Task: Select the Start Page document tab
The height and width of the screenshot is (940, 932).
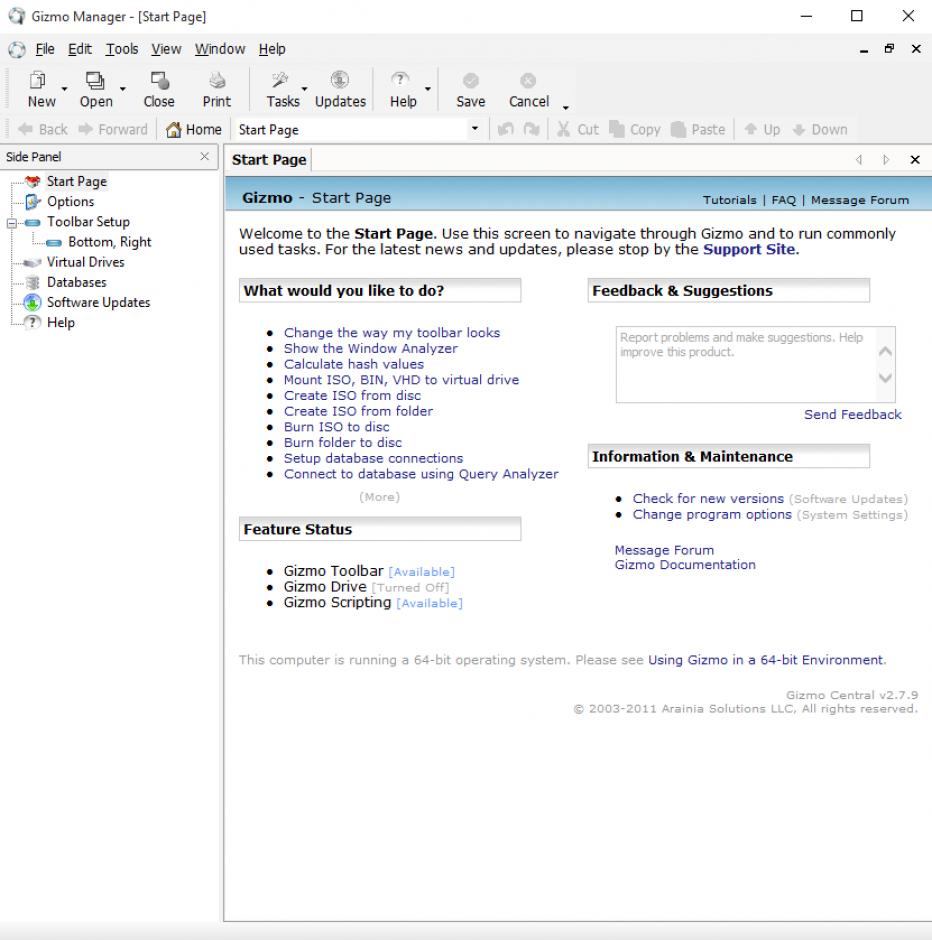Action: click(269, 160)
